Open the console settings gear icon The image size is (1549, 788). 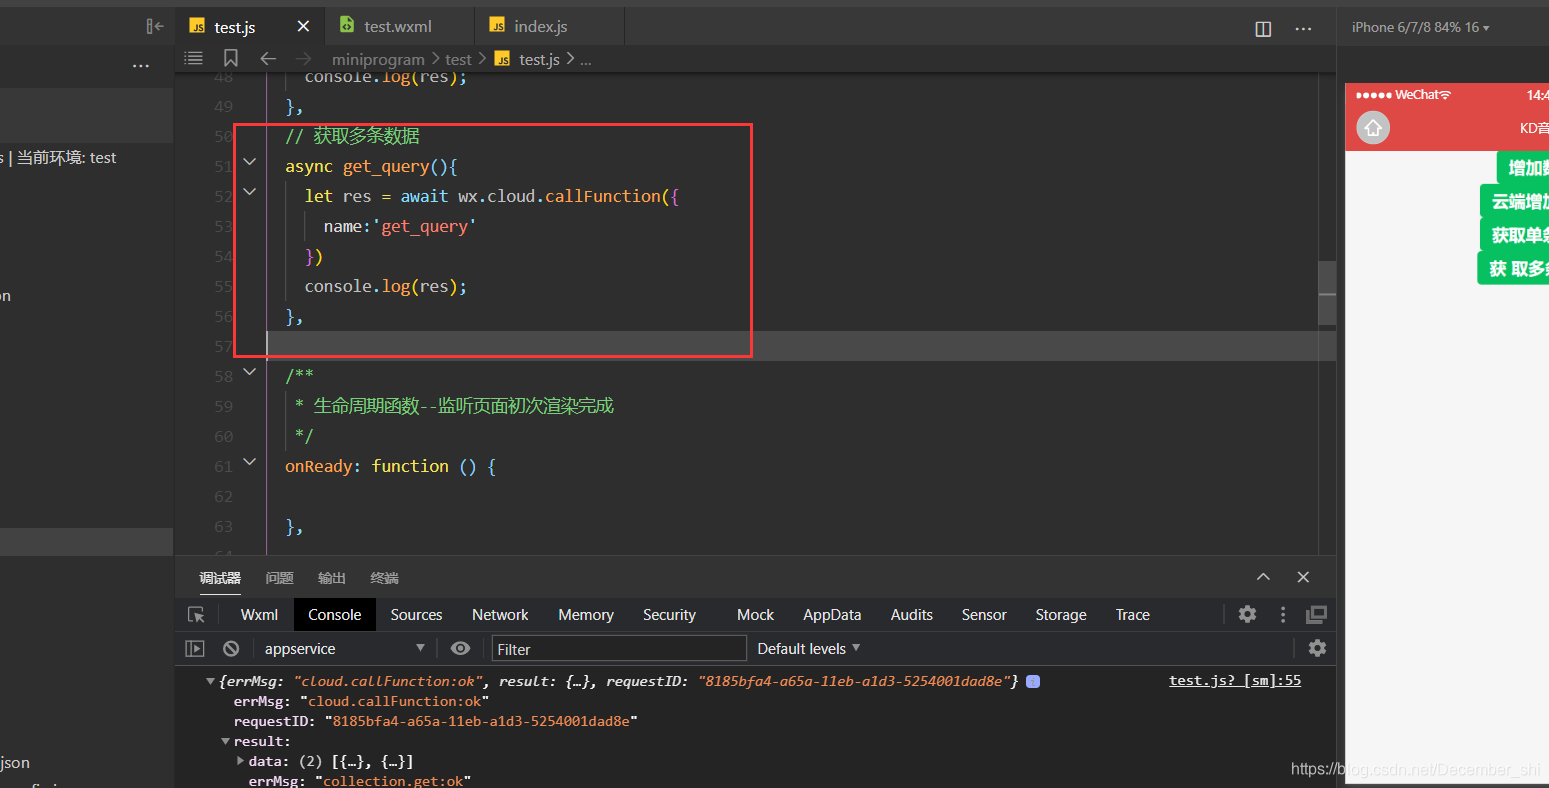[1317, 648]
